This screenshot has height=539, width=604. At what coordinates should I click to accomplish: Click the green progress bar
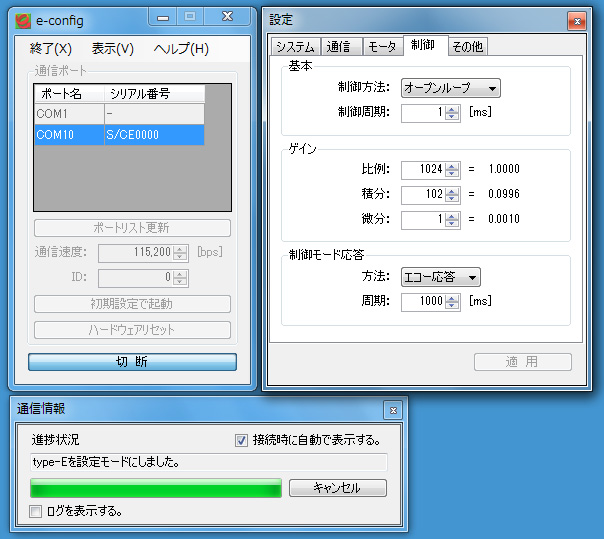pyautogui.click(x=156, y=488)
